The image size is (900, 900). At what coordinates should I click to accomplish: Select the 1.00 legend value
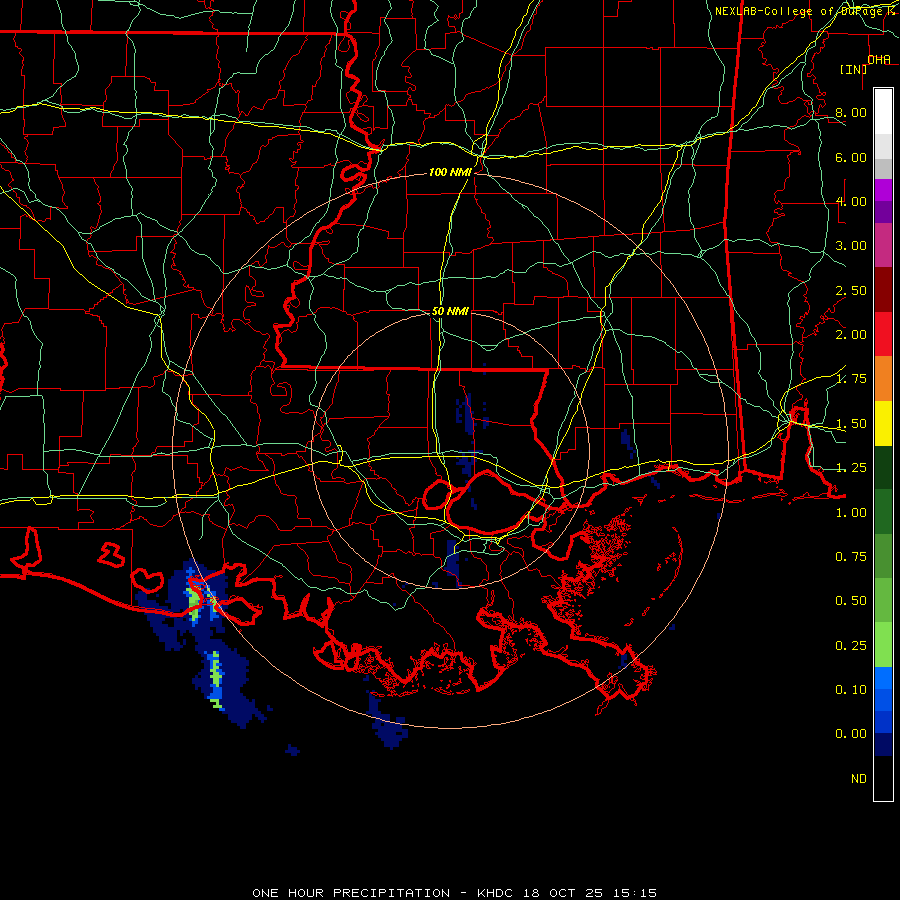coord(851,513)
